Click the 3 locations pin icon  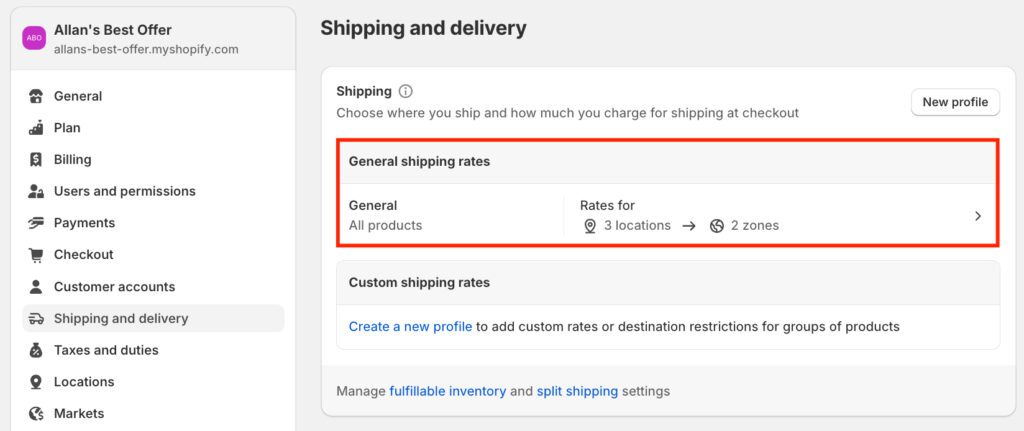590,226
